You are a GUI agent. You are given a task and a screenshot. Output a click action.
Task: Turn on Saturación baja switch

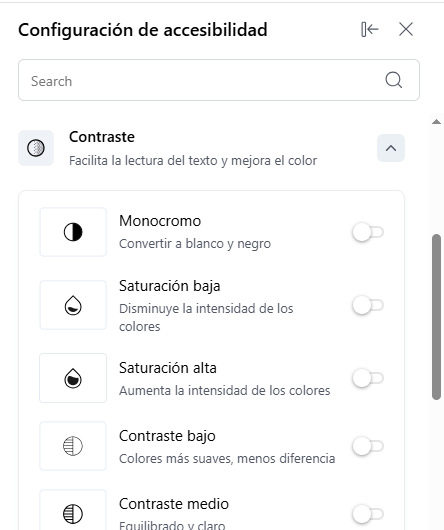(368, 305)
